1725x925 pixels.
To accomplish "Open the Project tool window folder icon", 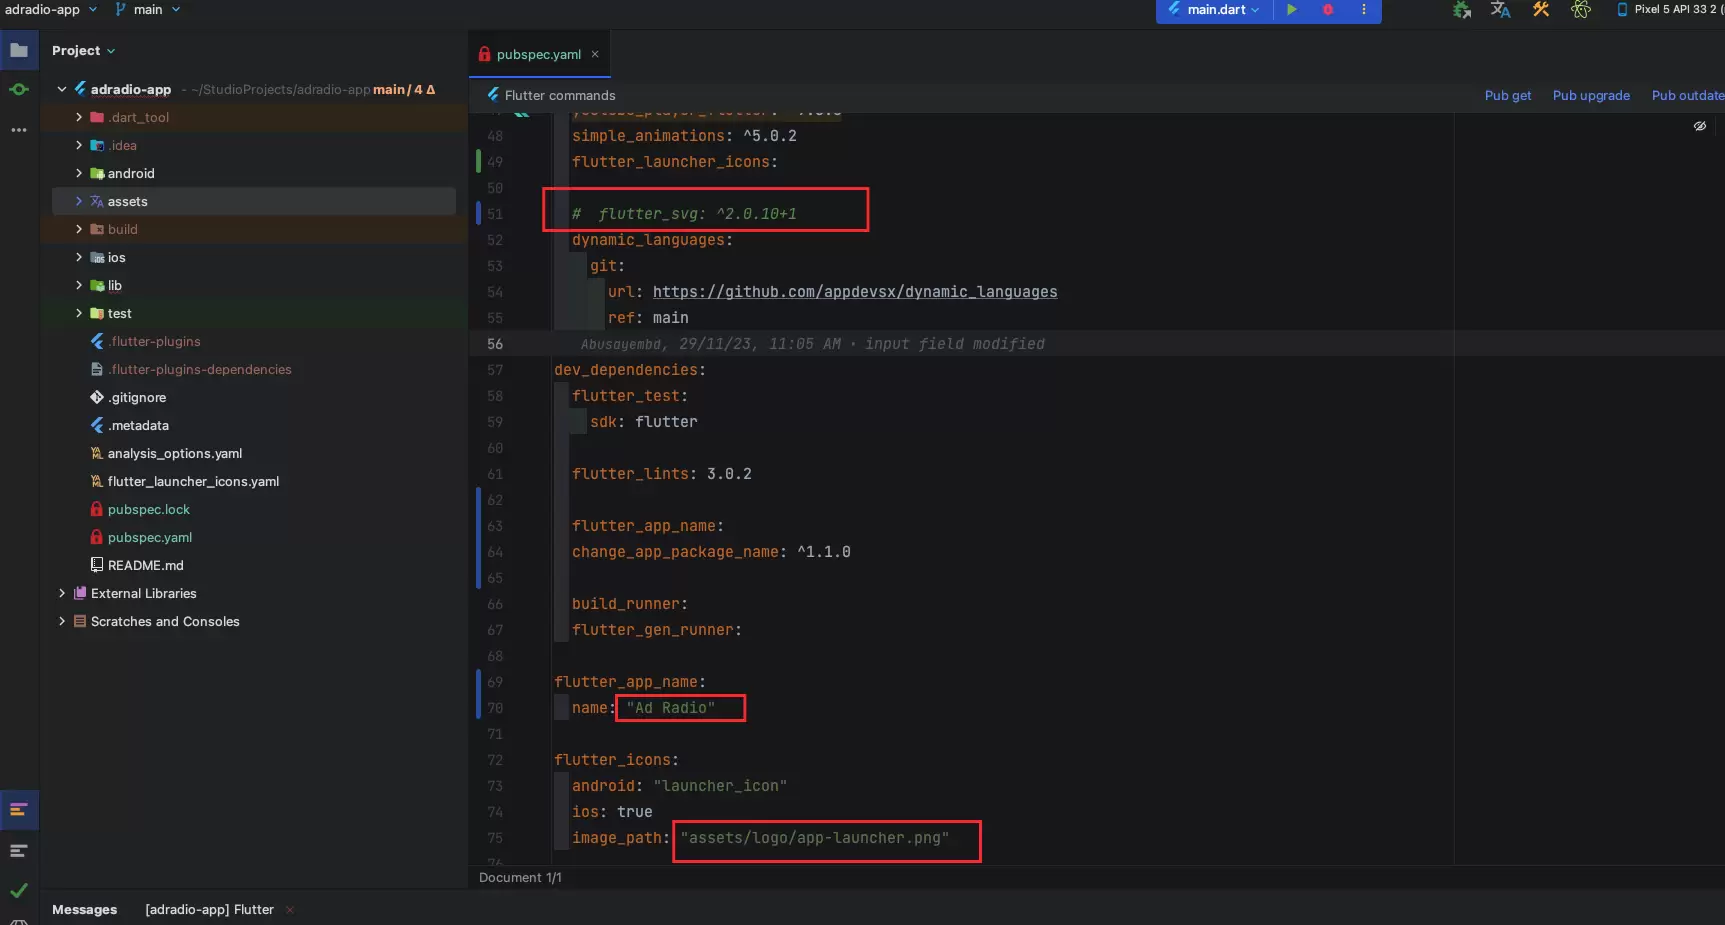I will click(19, 50).
